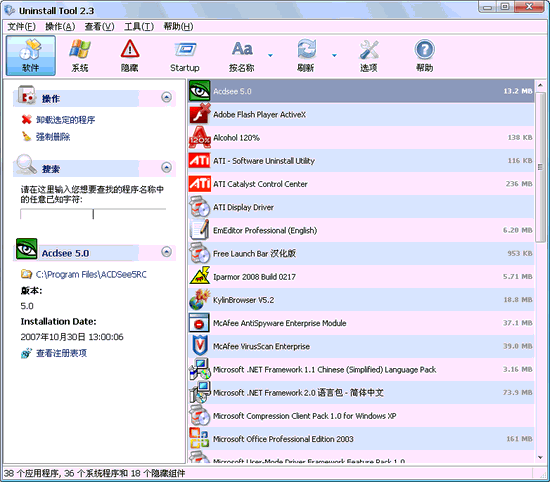Screen dimensions: 550x482
Task: Click installation date 2007年10月30日 13:00:06
Action: point(72,337)
